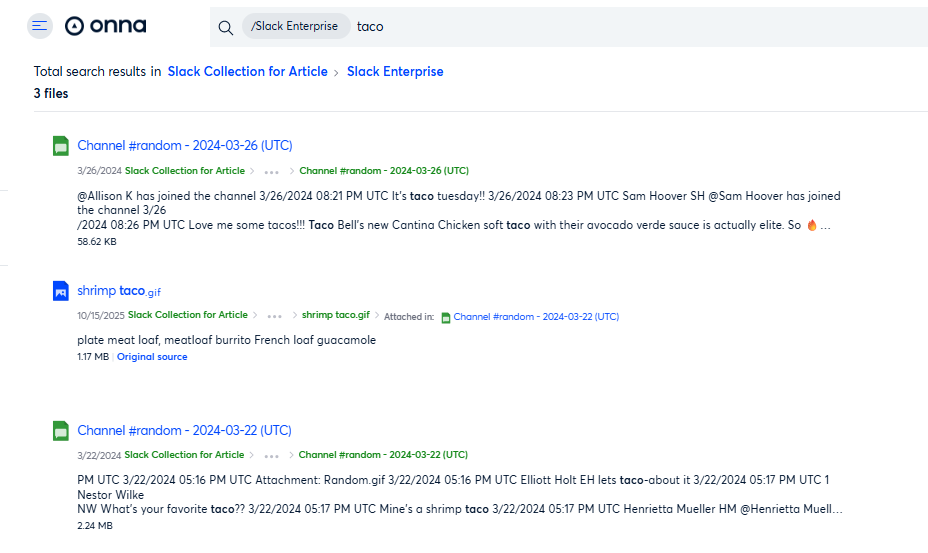Click the green chat icon for 2024-03-26 result

pos(61,146)
